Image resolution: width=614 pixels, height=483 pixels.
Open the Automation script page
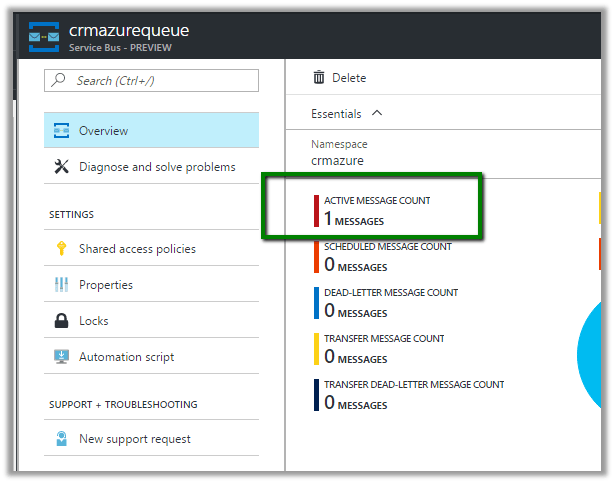pyautogui.click(x=151, y=356)
